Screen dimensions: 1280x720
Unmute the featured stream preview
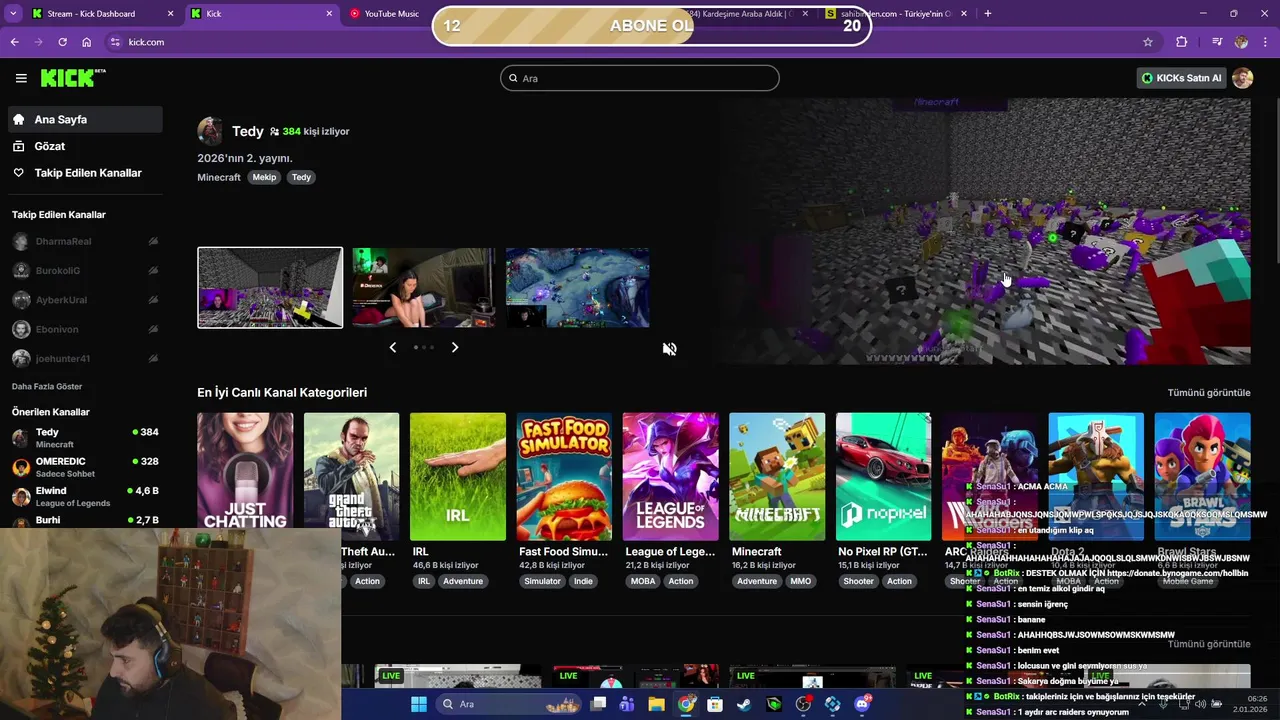tap(670, 349)
